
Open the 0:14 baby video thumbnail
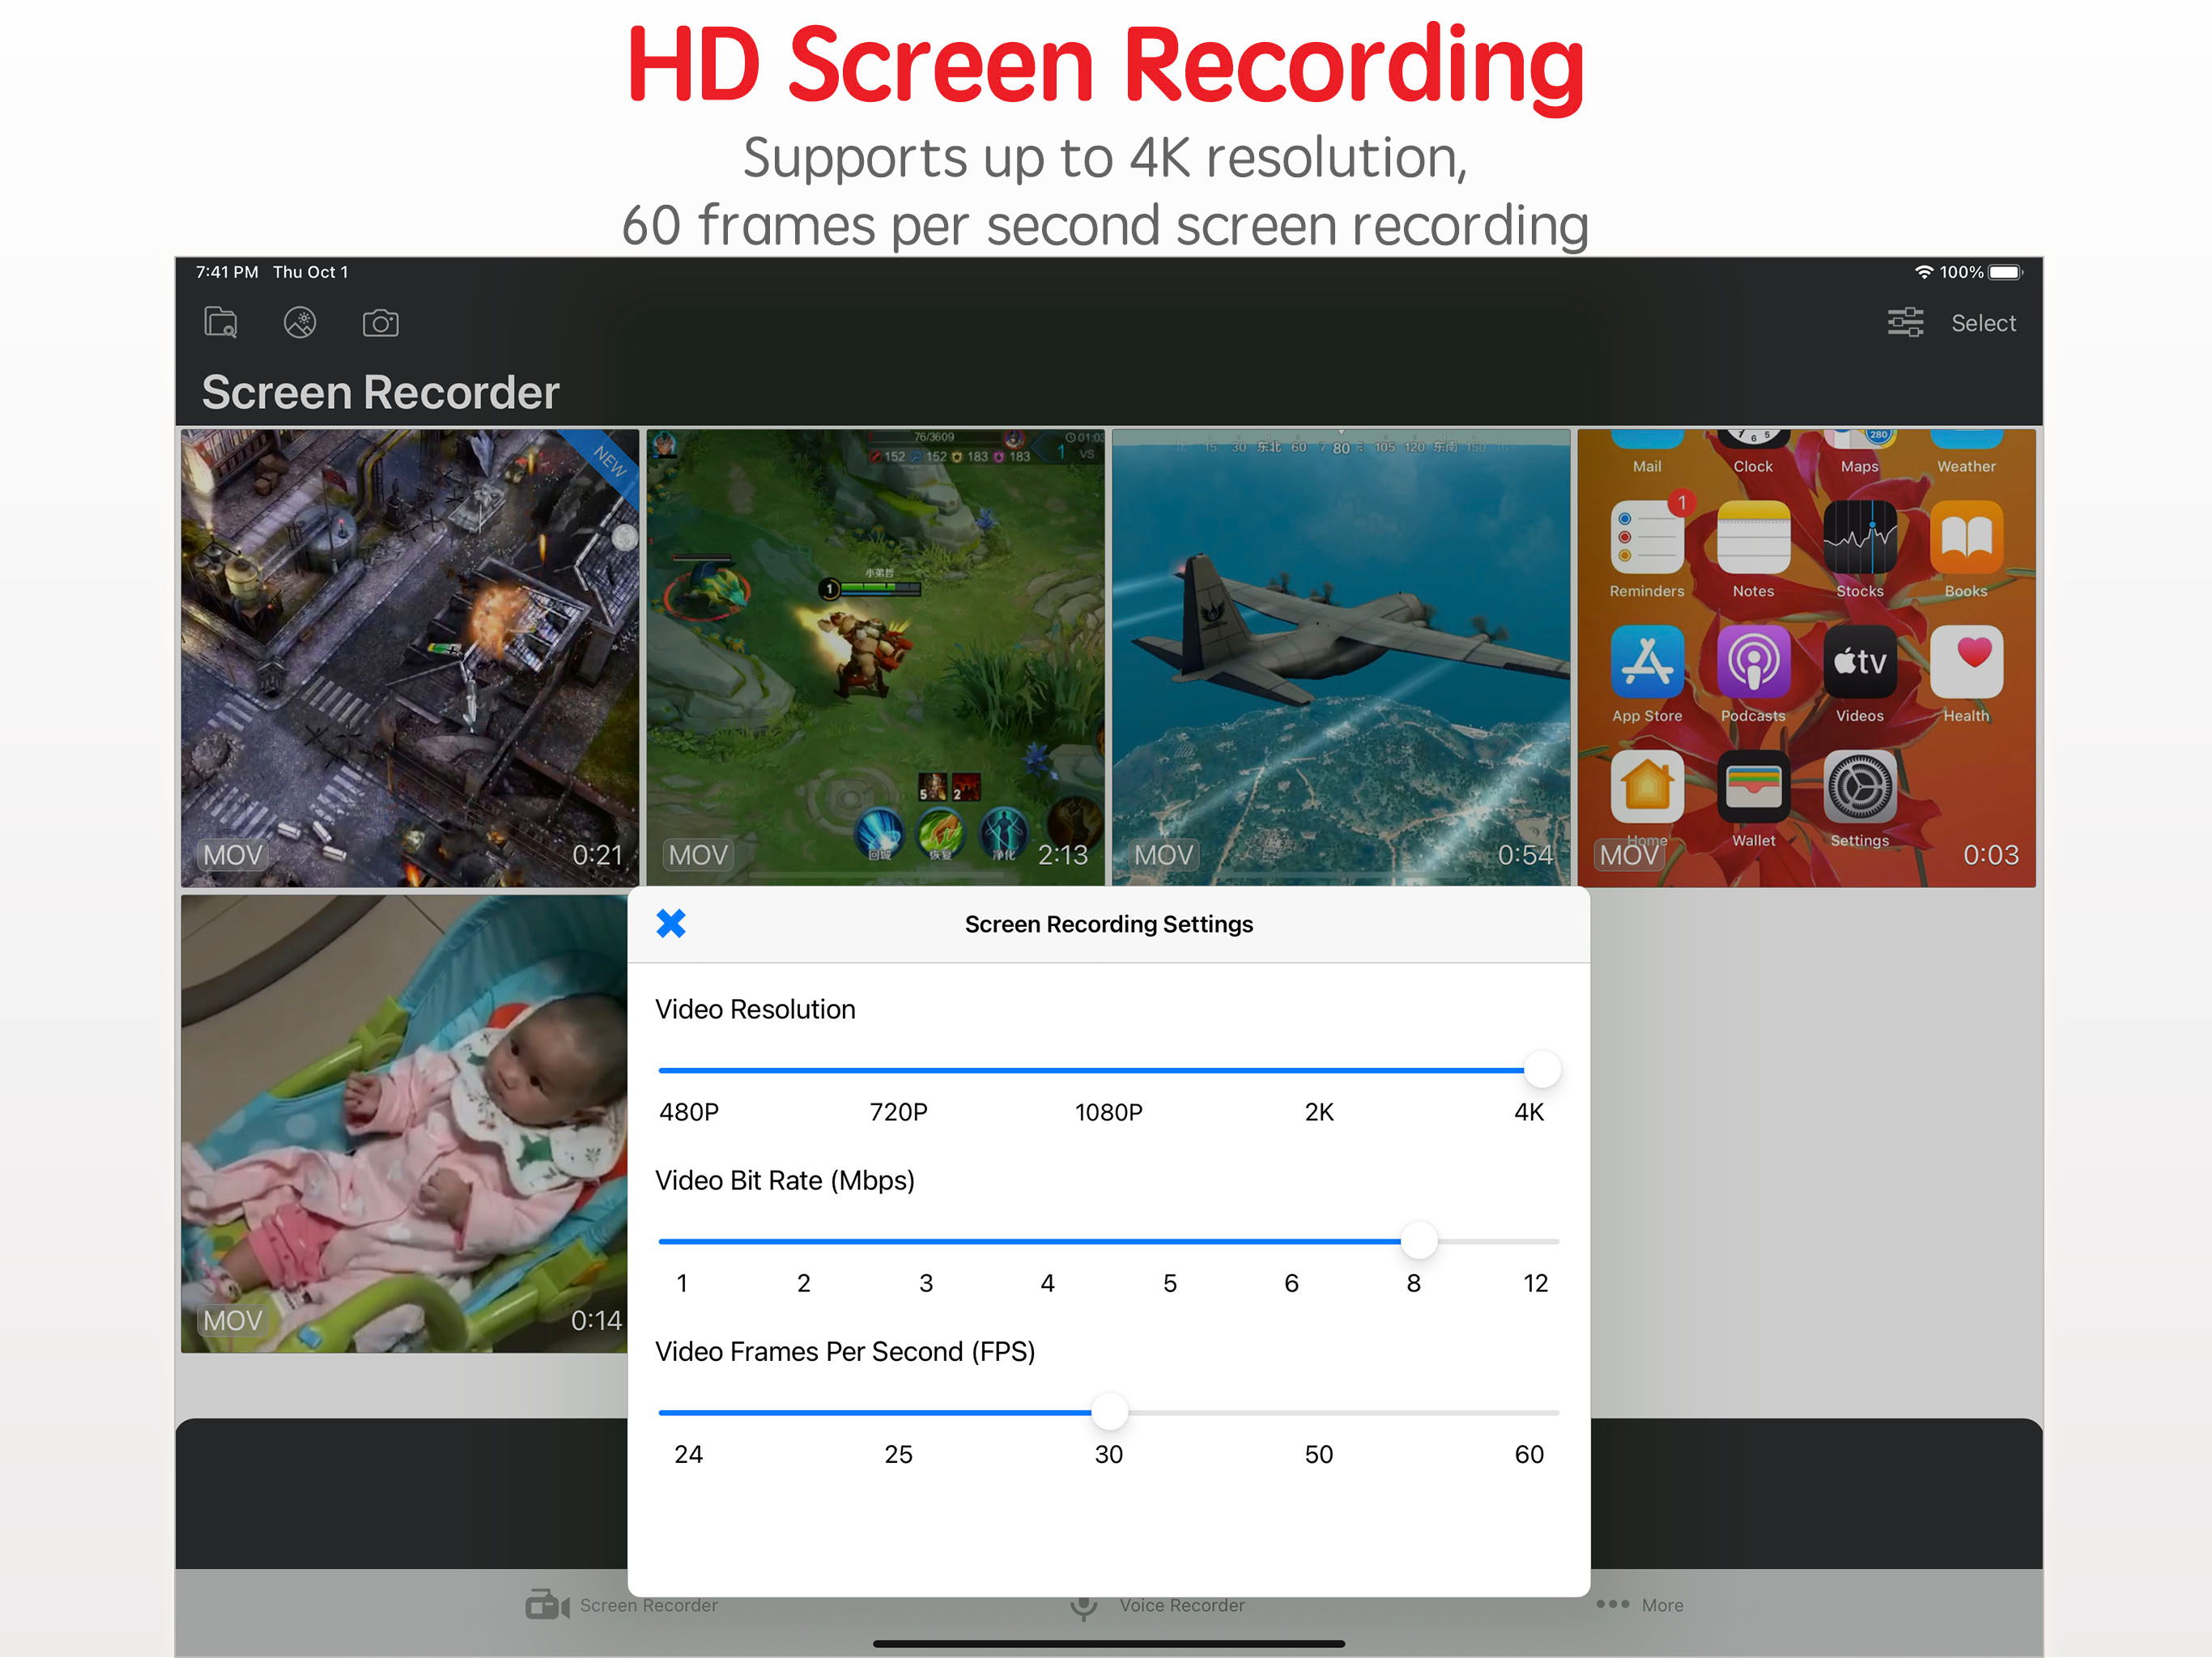point(404,1123)
